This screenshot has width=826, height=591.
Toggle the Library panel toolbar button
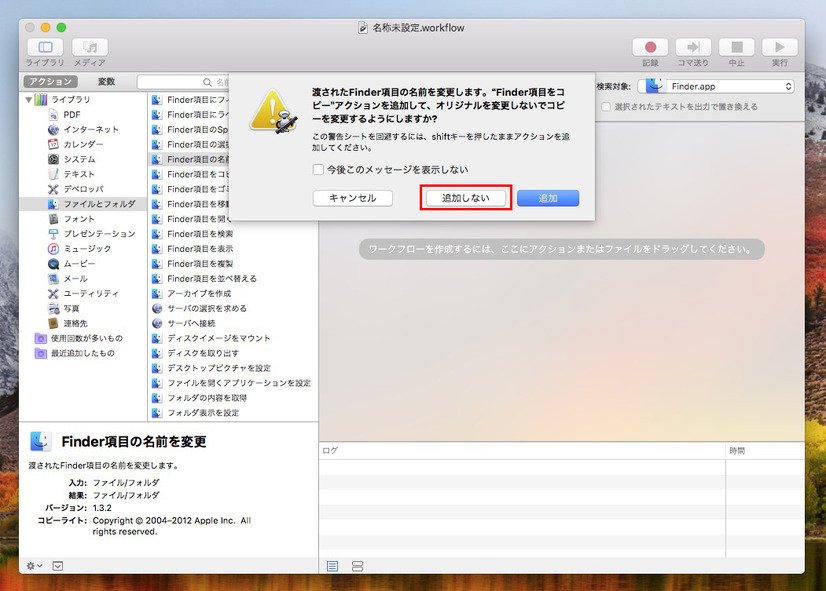point(45,47)
